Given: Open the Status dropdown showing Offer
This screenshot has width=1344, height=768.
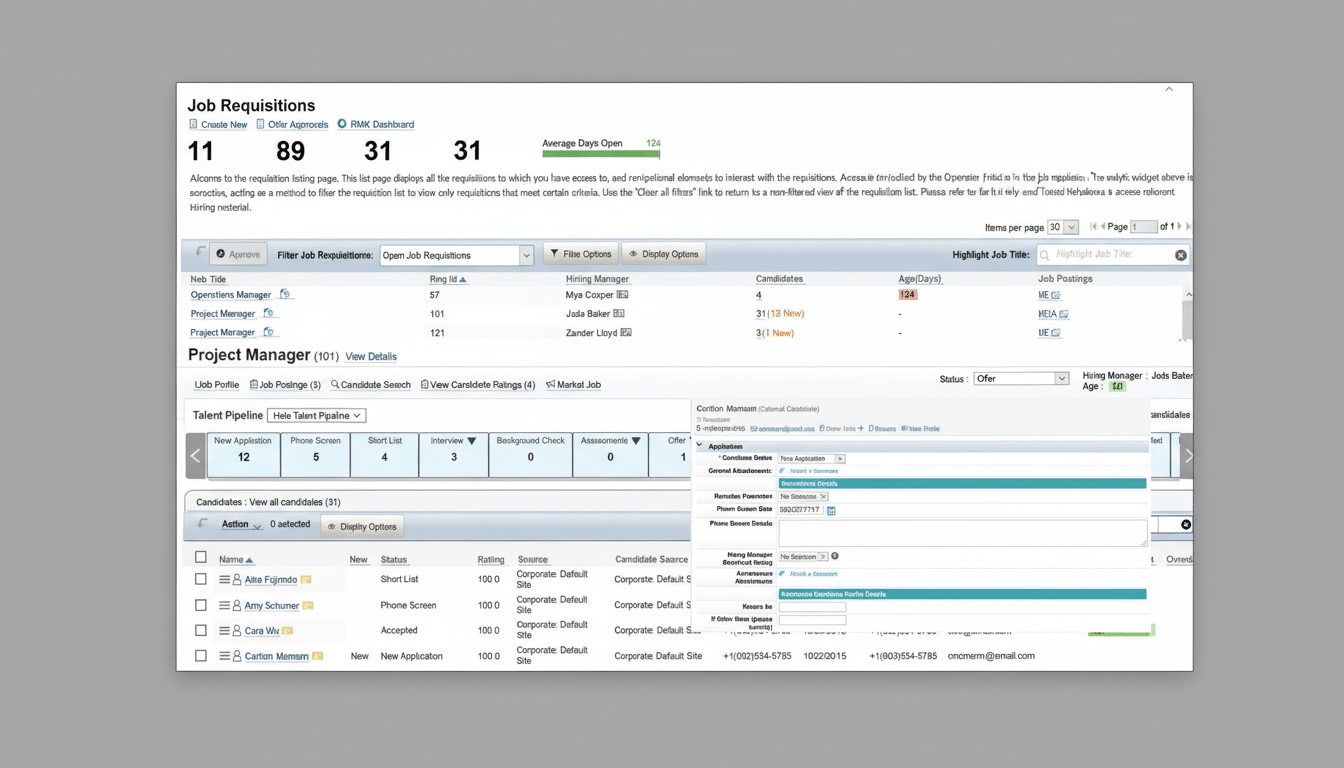Looking at the screenshot, I should pyautogui.click(x=1020, y=377).
